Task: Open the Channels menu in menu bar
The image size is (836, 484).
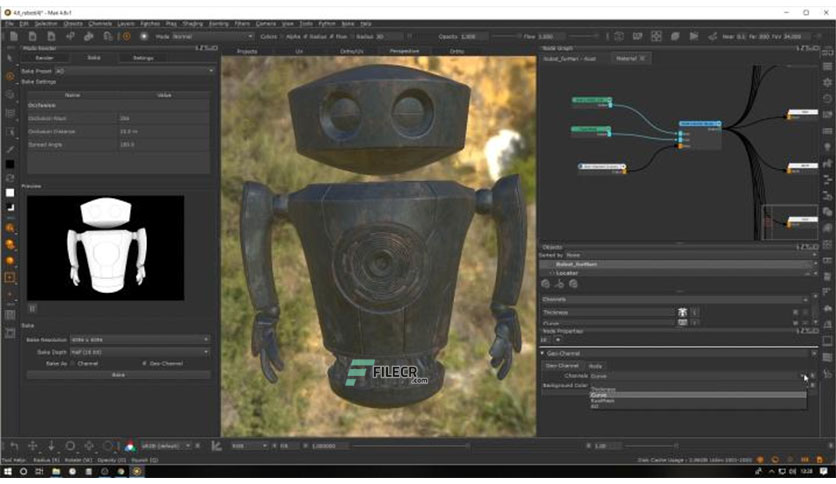Action: pos(100,23)
